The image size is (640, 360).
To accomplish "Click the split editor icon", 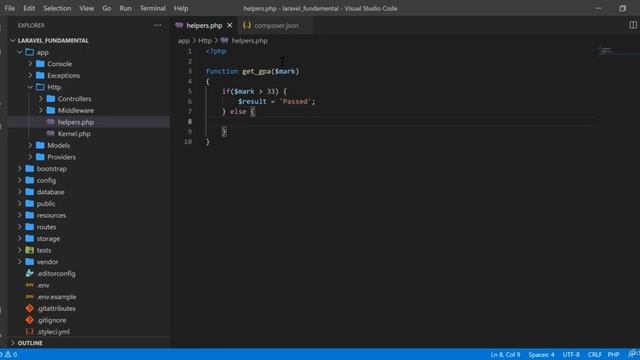I will [x=633, y=25].
